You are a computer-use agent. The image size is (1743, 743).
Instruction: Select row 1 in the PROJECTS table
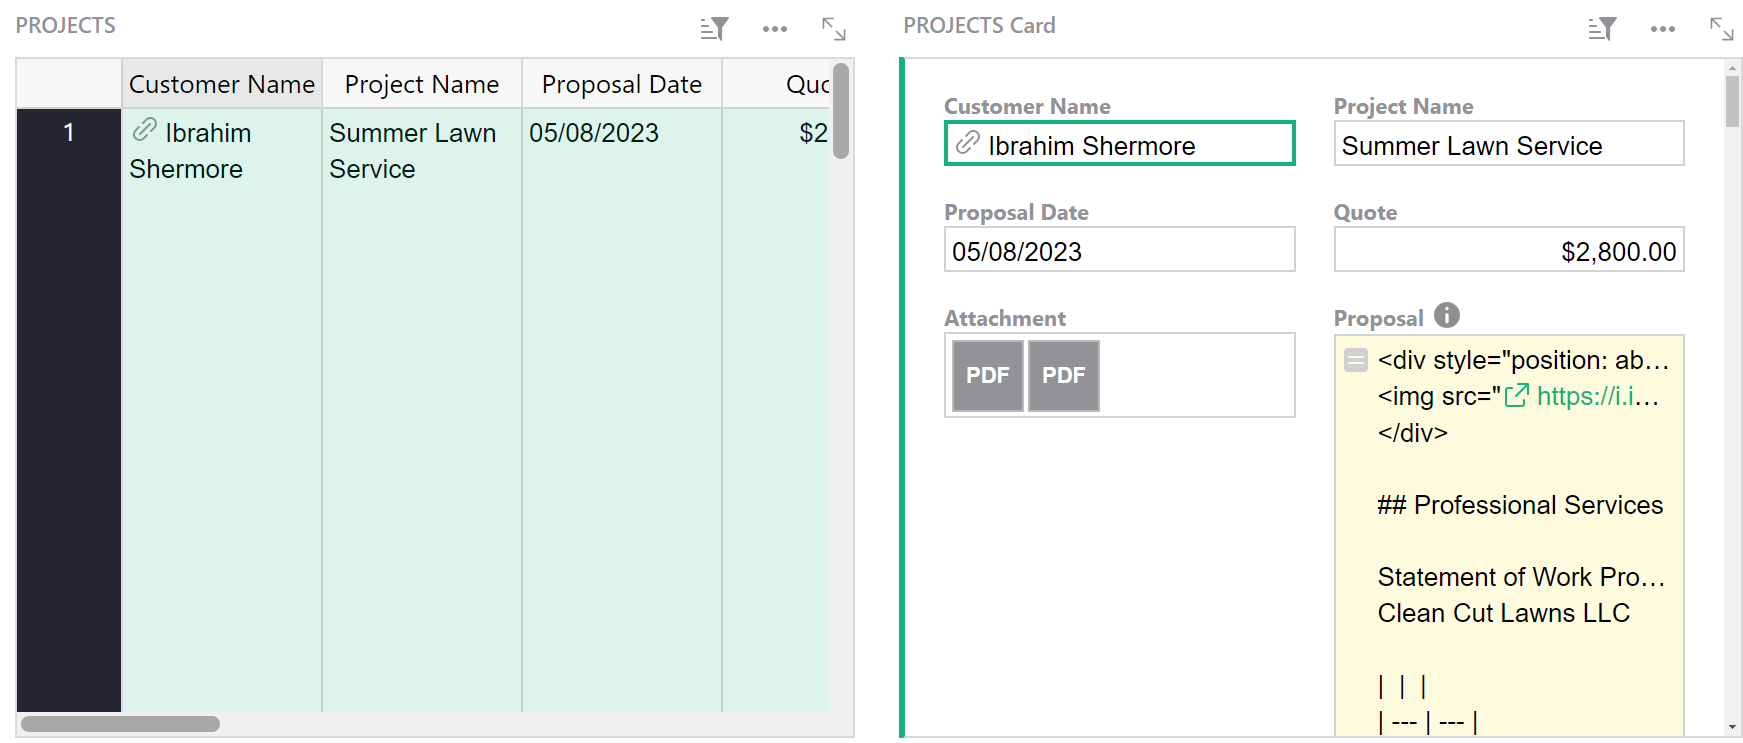click(67, 131)
